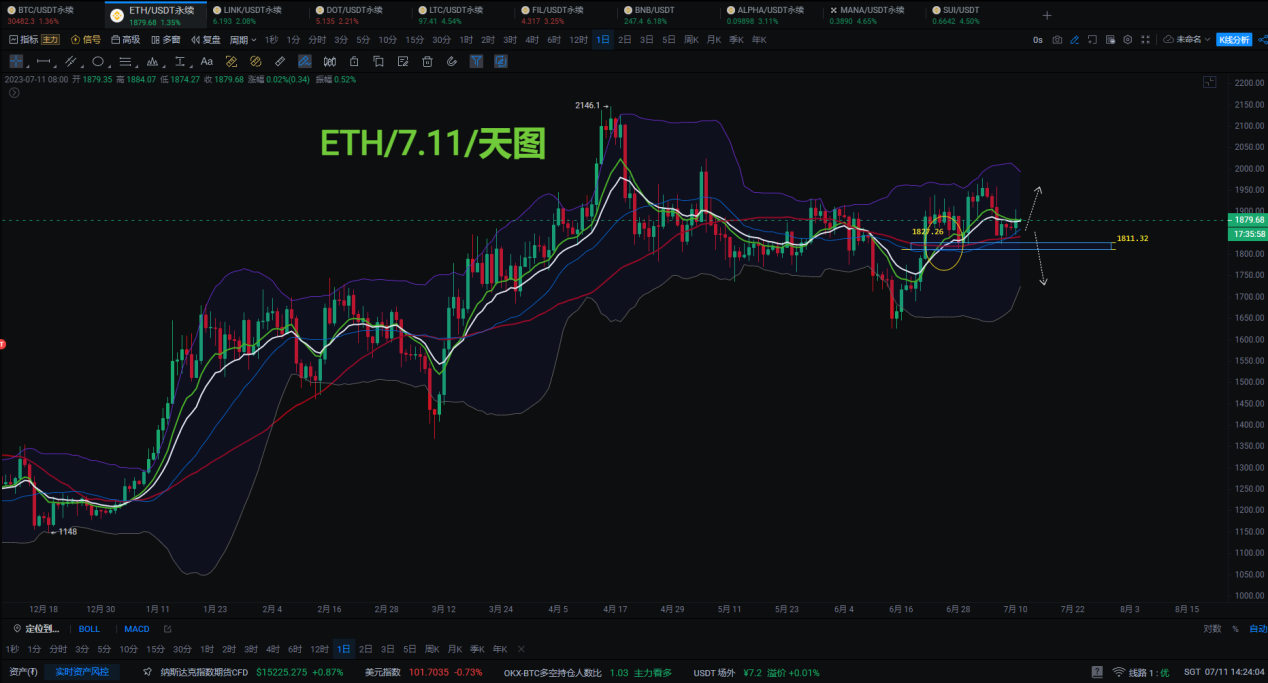
Task: Switch to LTC/USDT永续 tab
Action: 463,15
